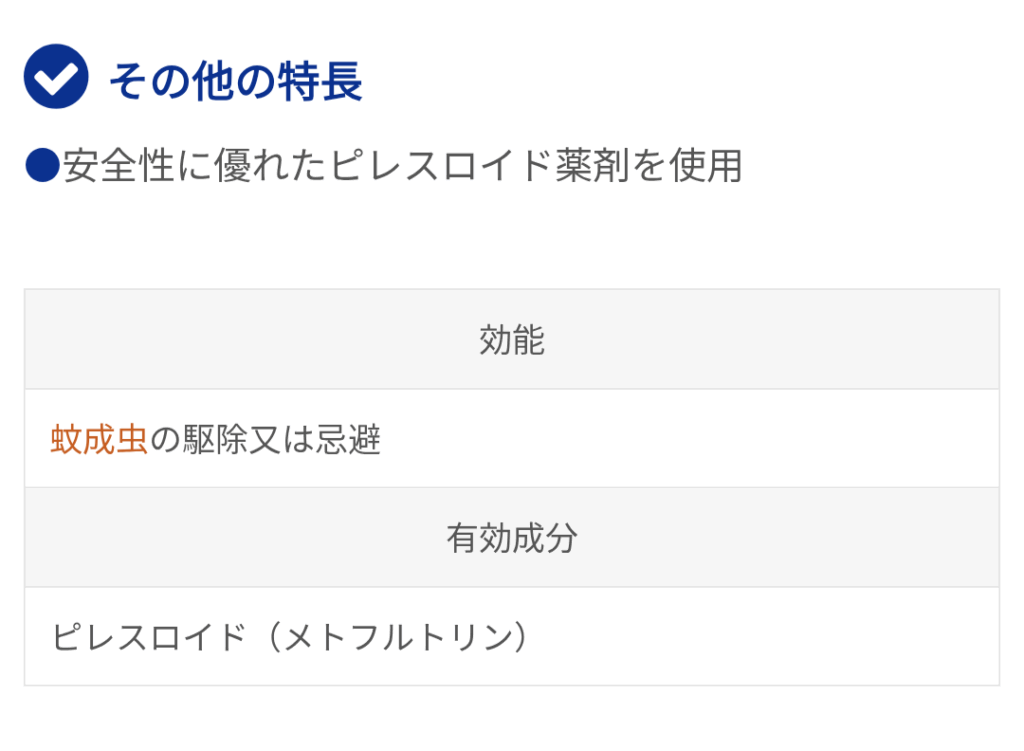This screenshot has height=751, width=1024.
Task: Click the の駆除又は忌避 text
Action: point(265,439)
